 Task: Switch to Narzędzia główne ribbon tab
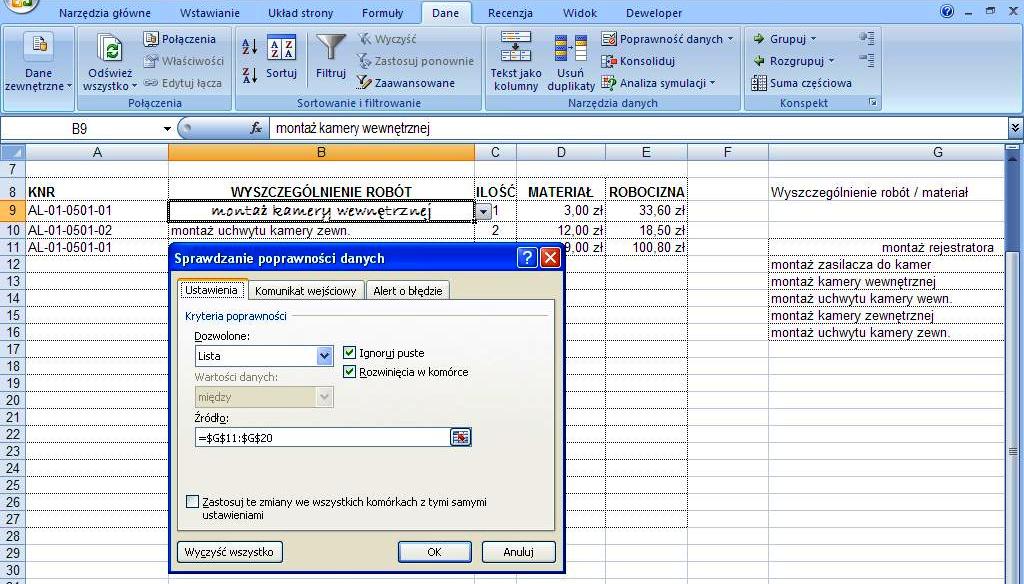[104, 13]
